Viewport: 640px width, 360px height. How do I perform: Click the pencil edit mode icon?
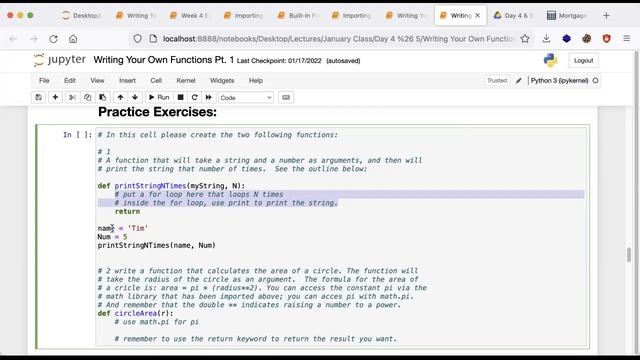(x=519, y=81)
